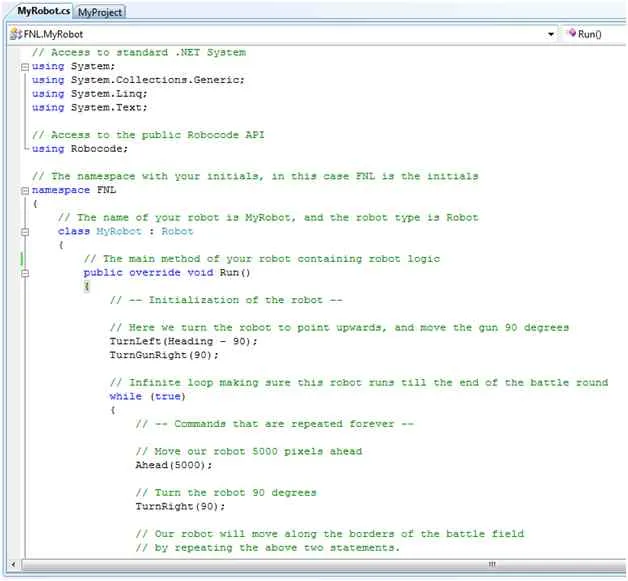Click the highlighted opening brace of Run()

click(87, 286)
